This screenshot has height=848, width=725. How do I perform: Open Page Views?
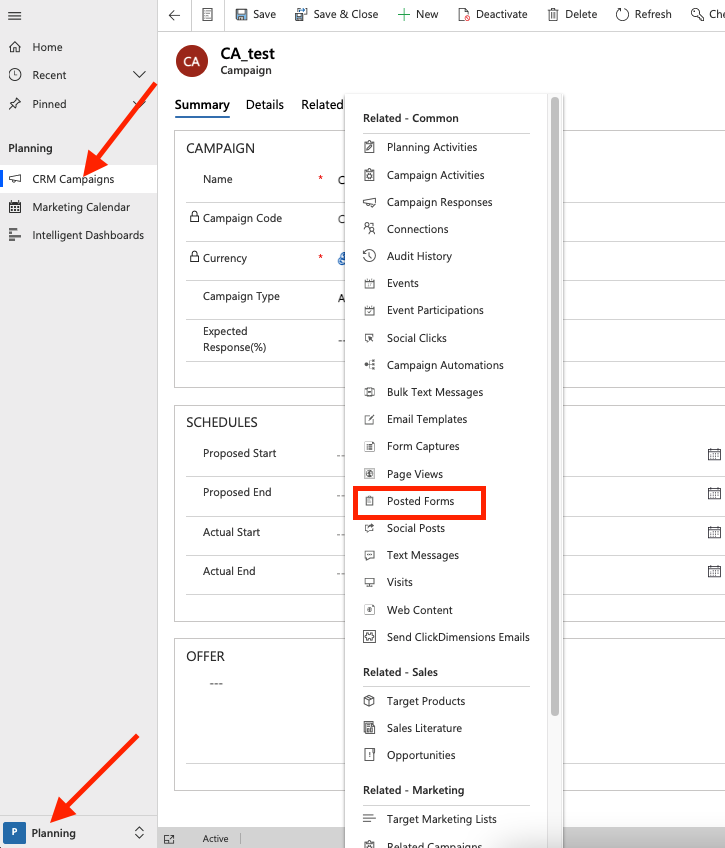point(414,474)
